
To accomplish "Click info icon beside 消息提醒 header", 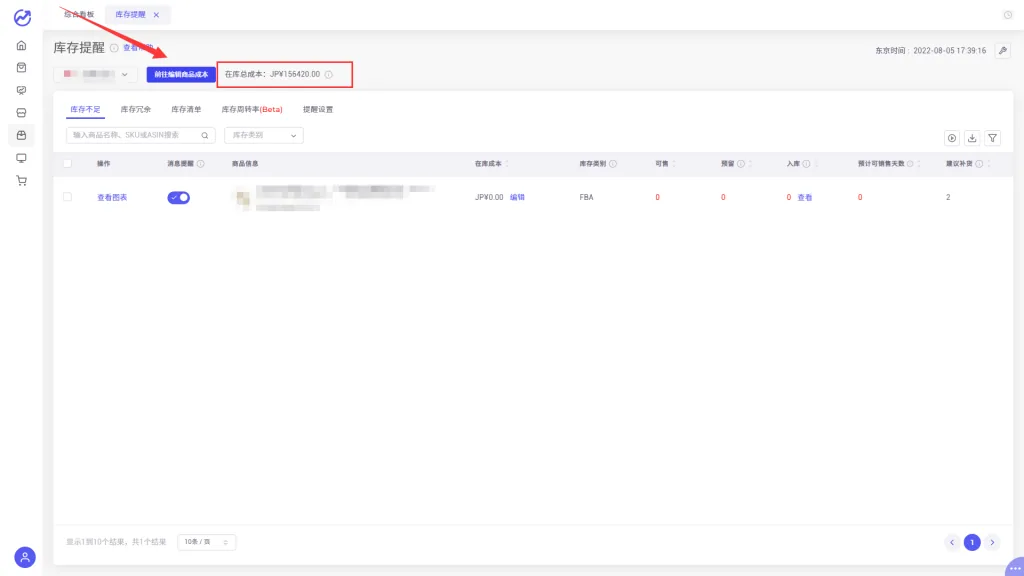I will pos(200,164).
